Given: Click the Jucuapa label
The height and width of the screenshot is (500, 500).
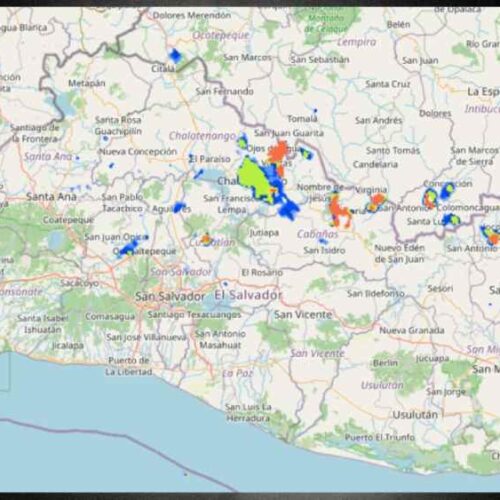Looking at the screenshot, I should click(432, 359).
